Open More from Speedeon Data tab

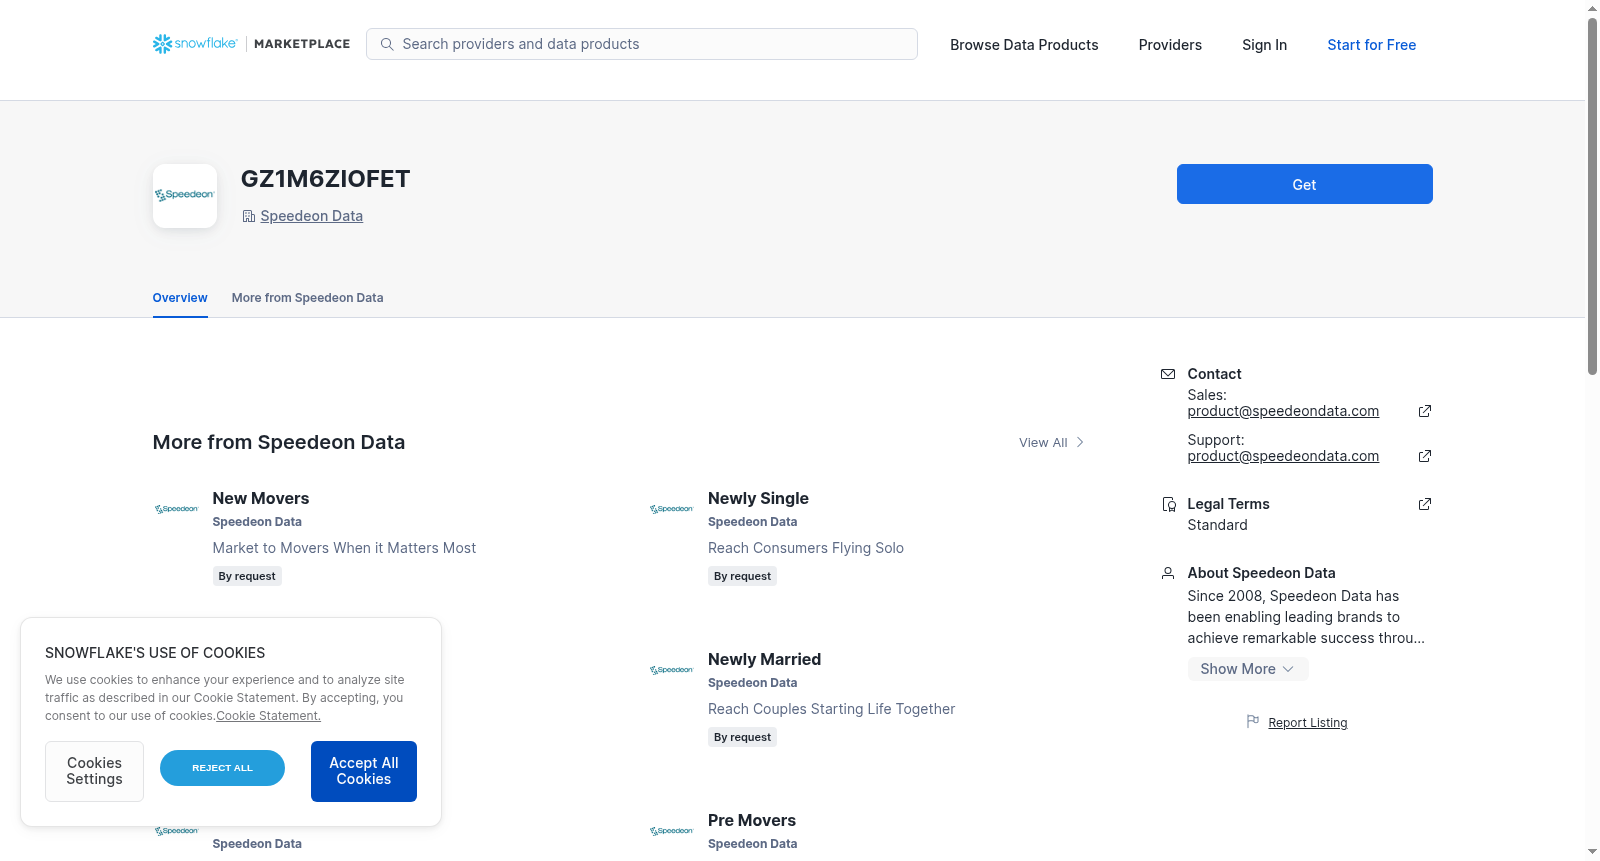click(307, 298)
